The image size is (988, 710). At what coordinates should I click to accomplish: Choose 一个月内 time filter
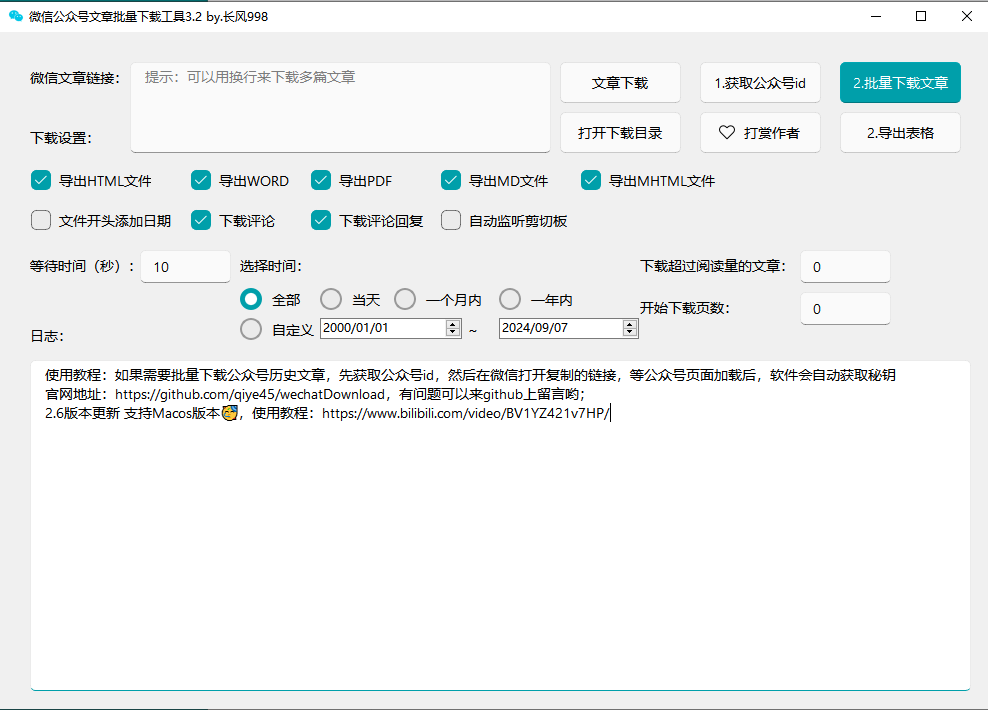(405, 298)
